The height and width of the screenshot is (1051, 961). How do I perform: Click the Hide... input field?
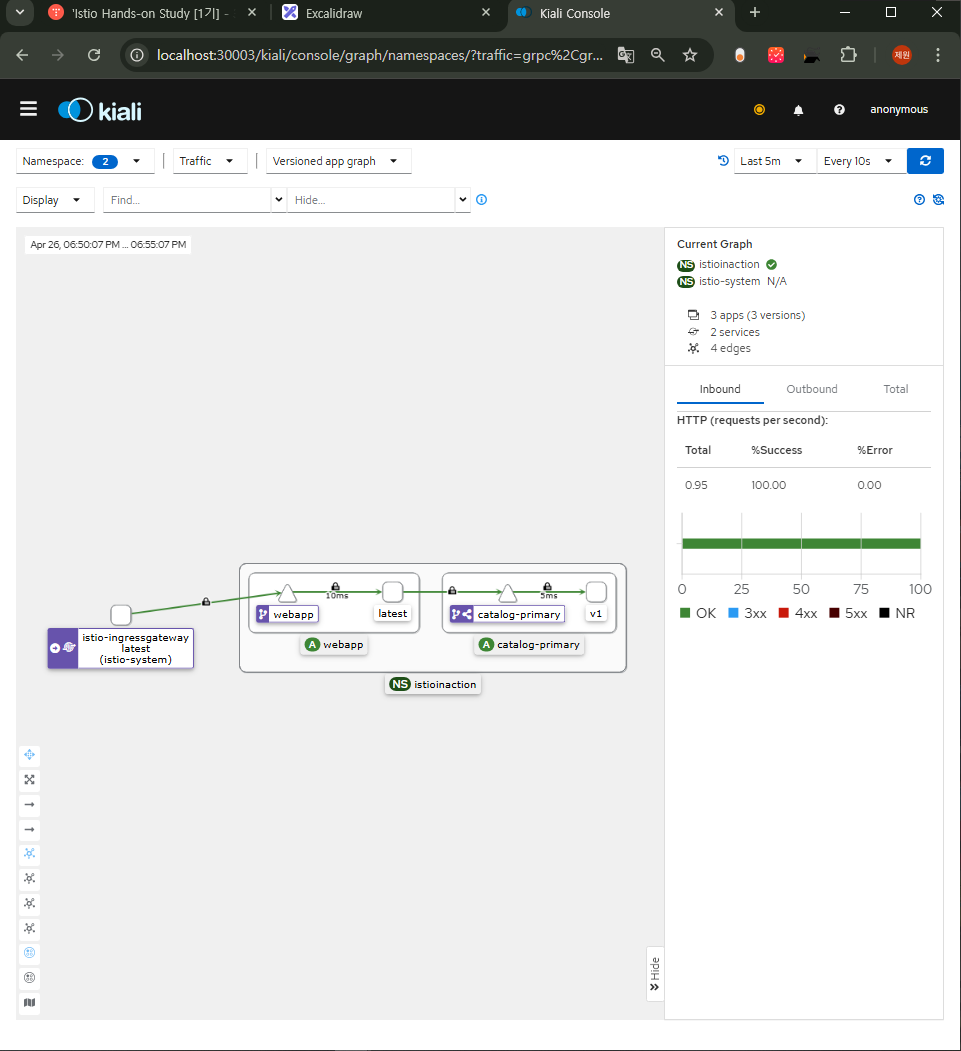[x=372, y=200]
